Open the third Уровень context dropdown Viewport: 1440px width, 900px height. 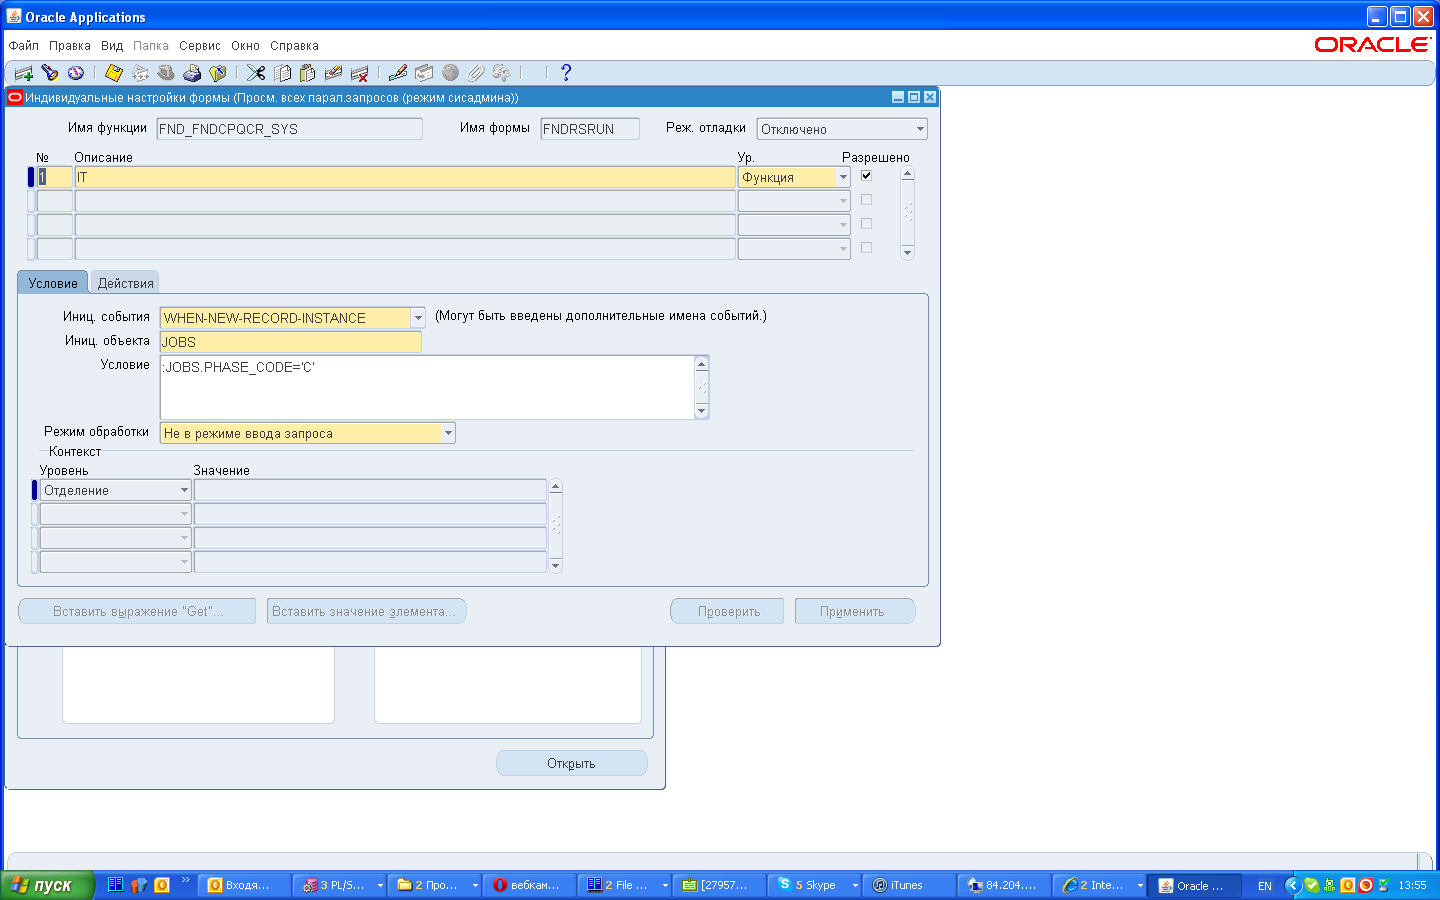[x=184, y=538]
